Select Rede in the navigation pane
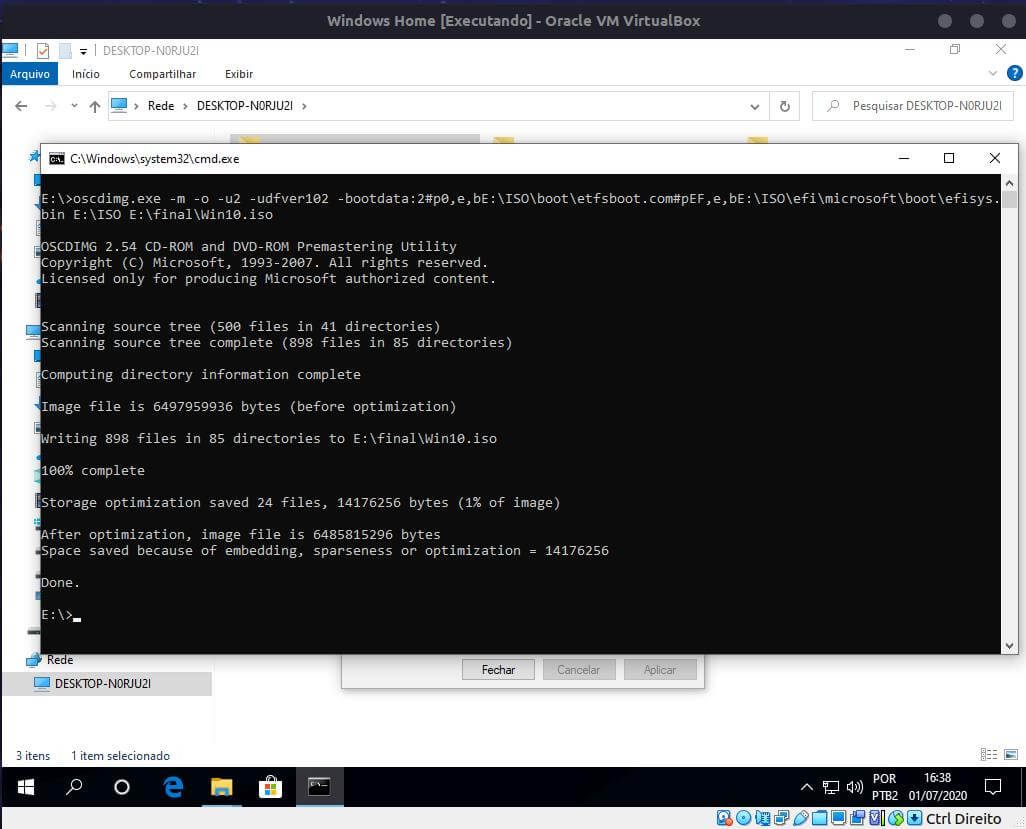The width and height of the screenshot is (1026, 829). [x=60, y=660]
